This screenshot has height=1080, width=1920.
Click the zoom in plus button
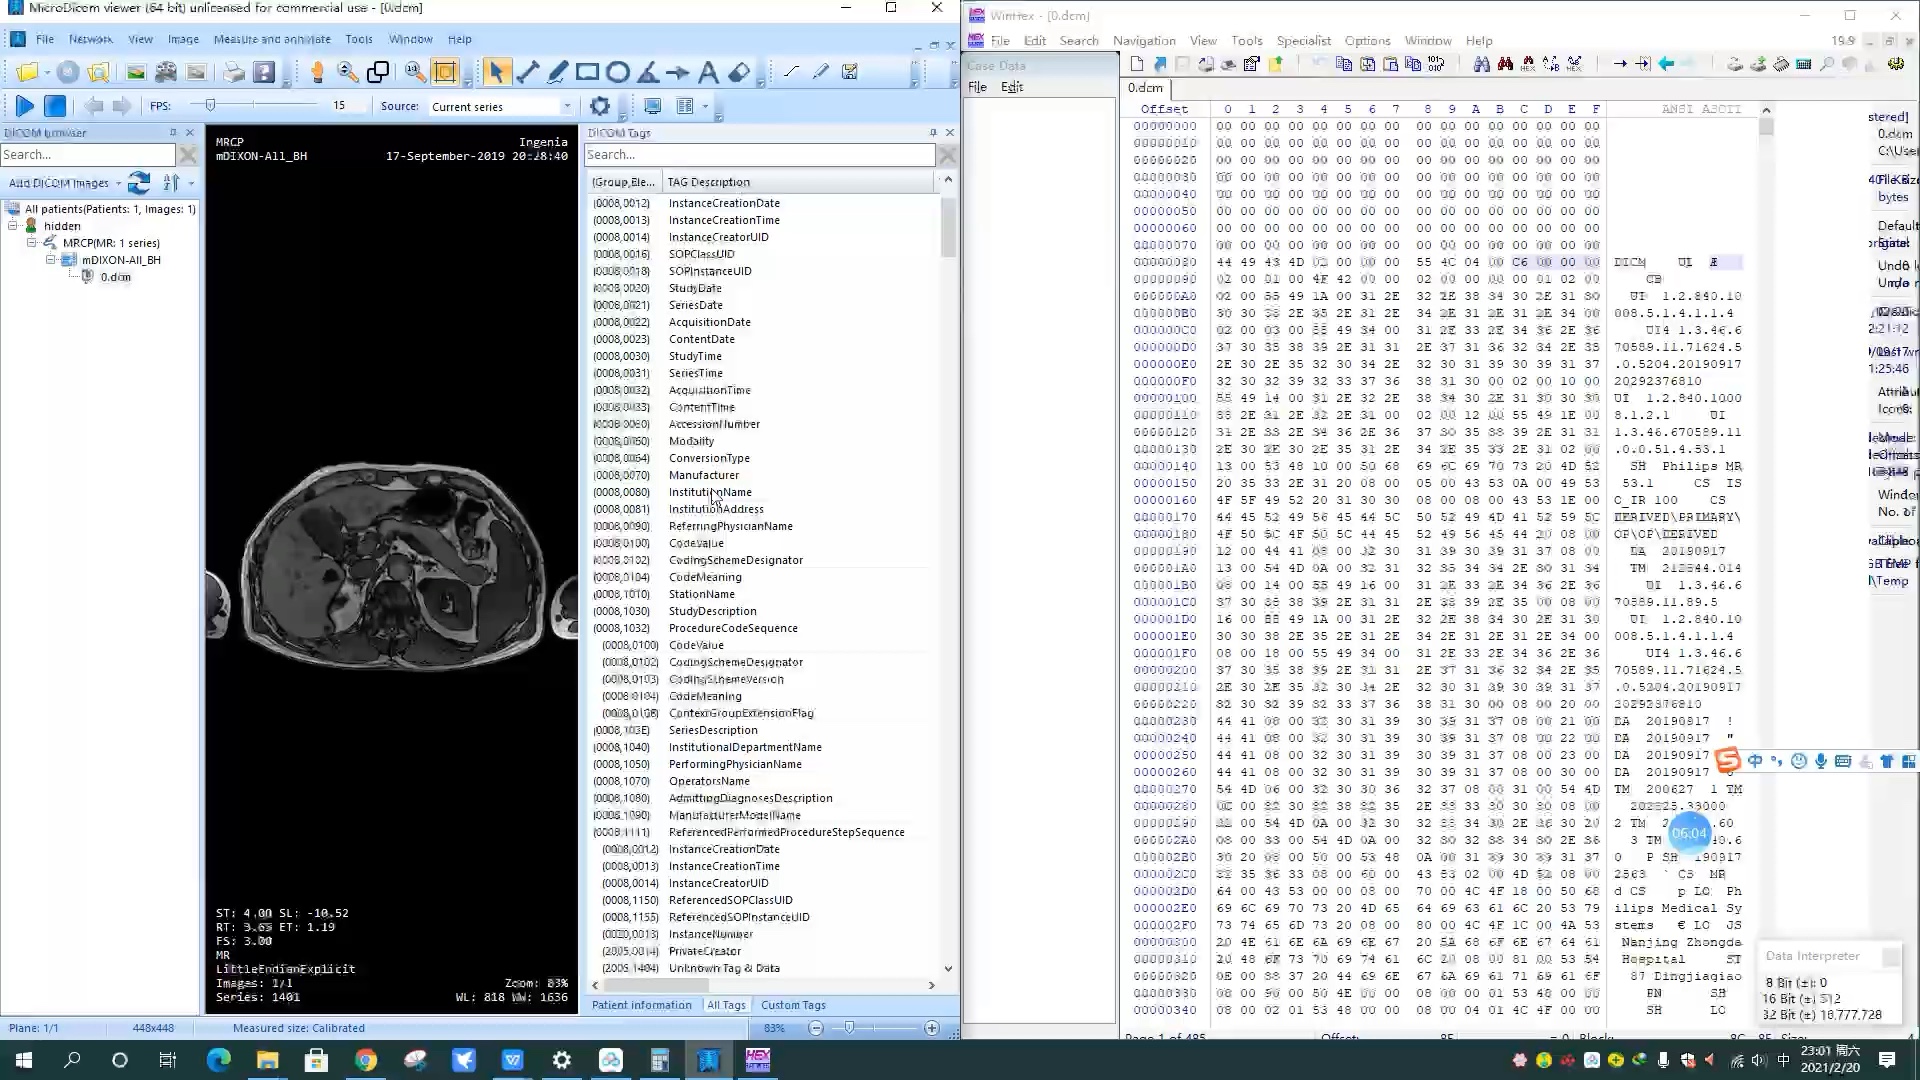click(x=932, y=1028)
